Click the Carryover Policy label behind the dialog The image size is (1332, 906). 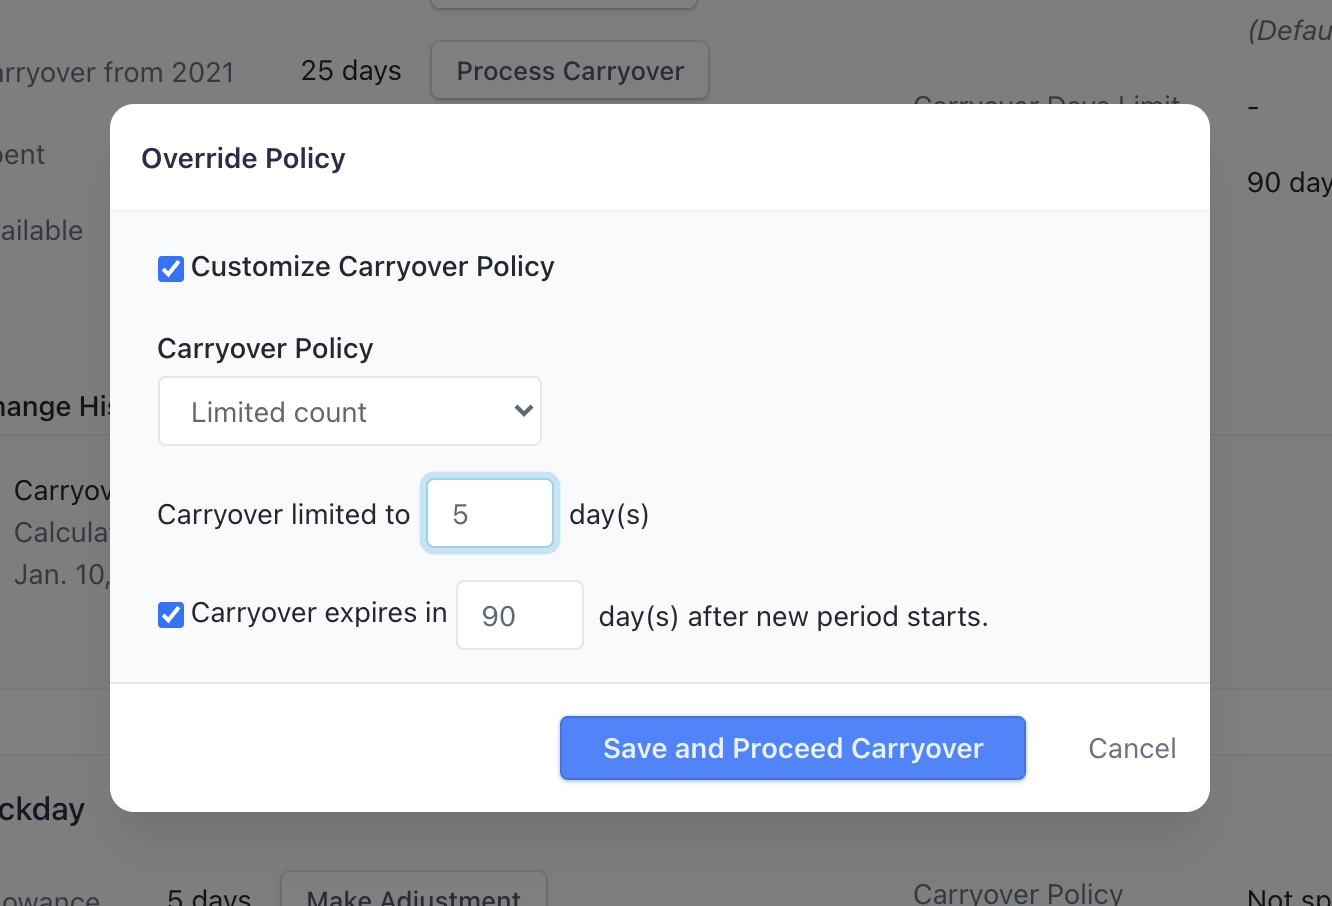(1017, 893)
